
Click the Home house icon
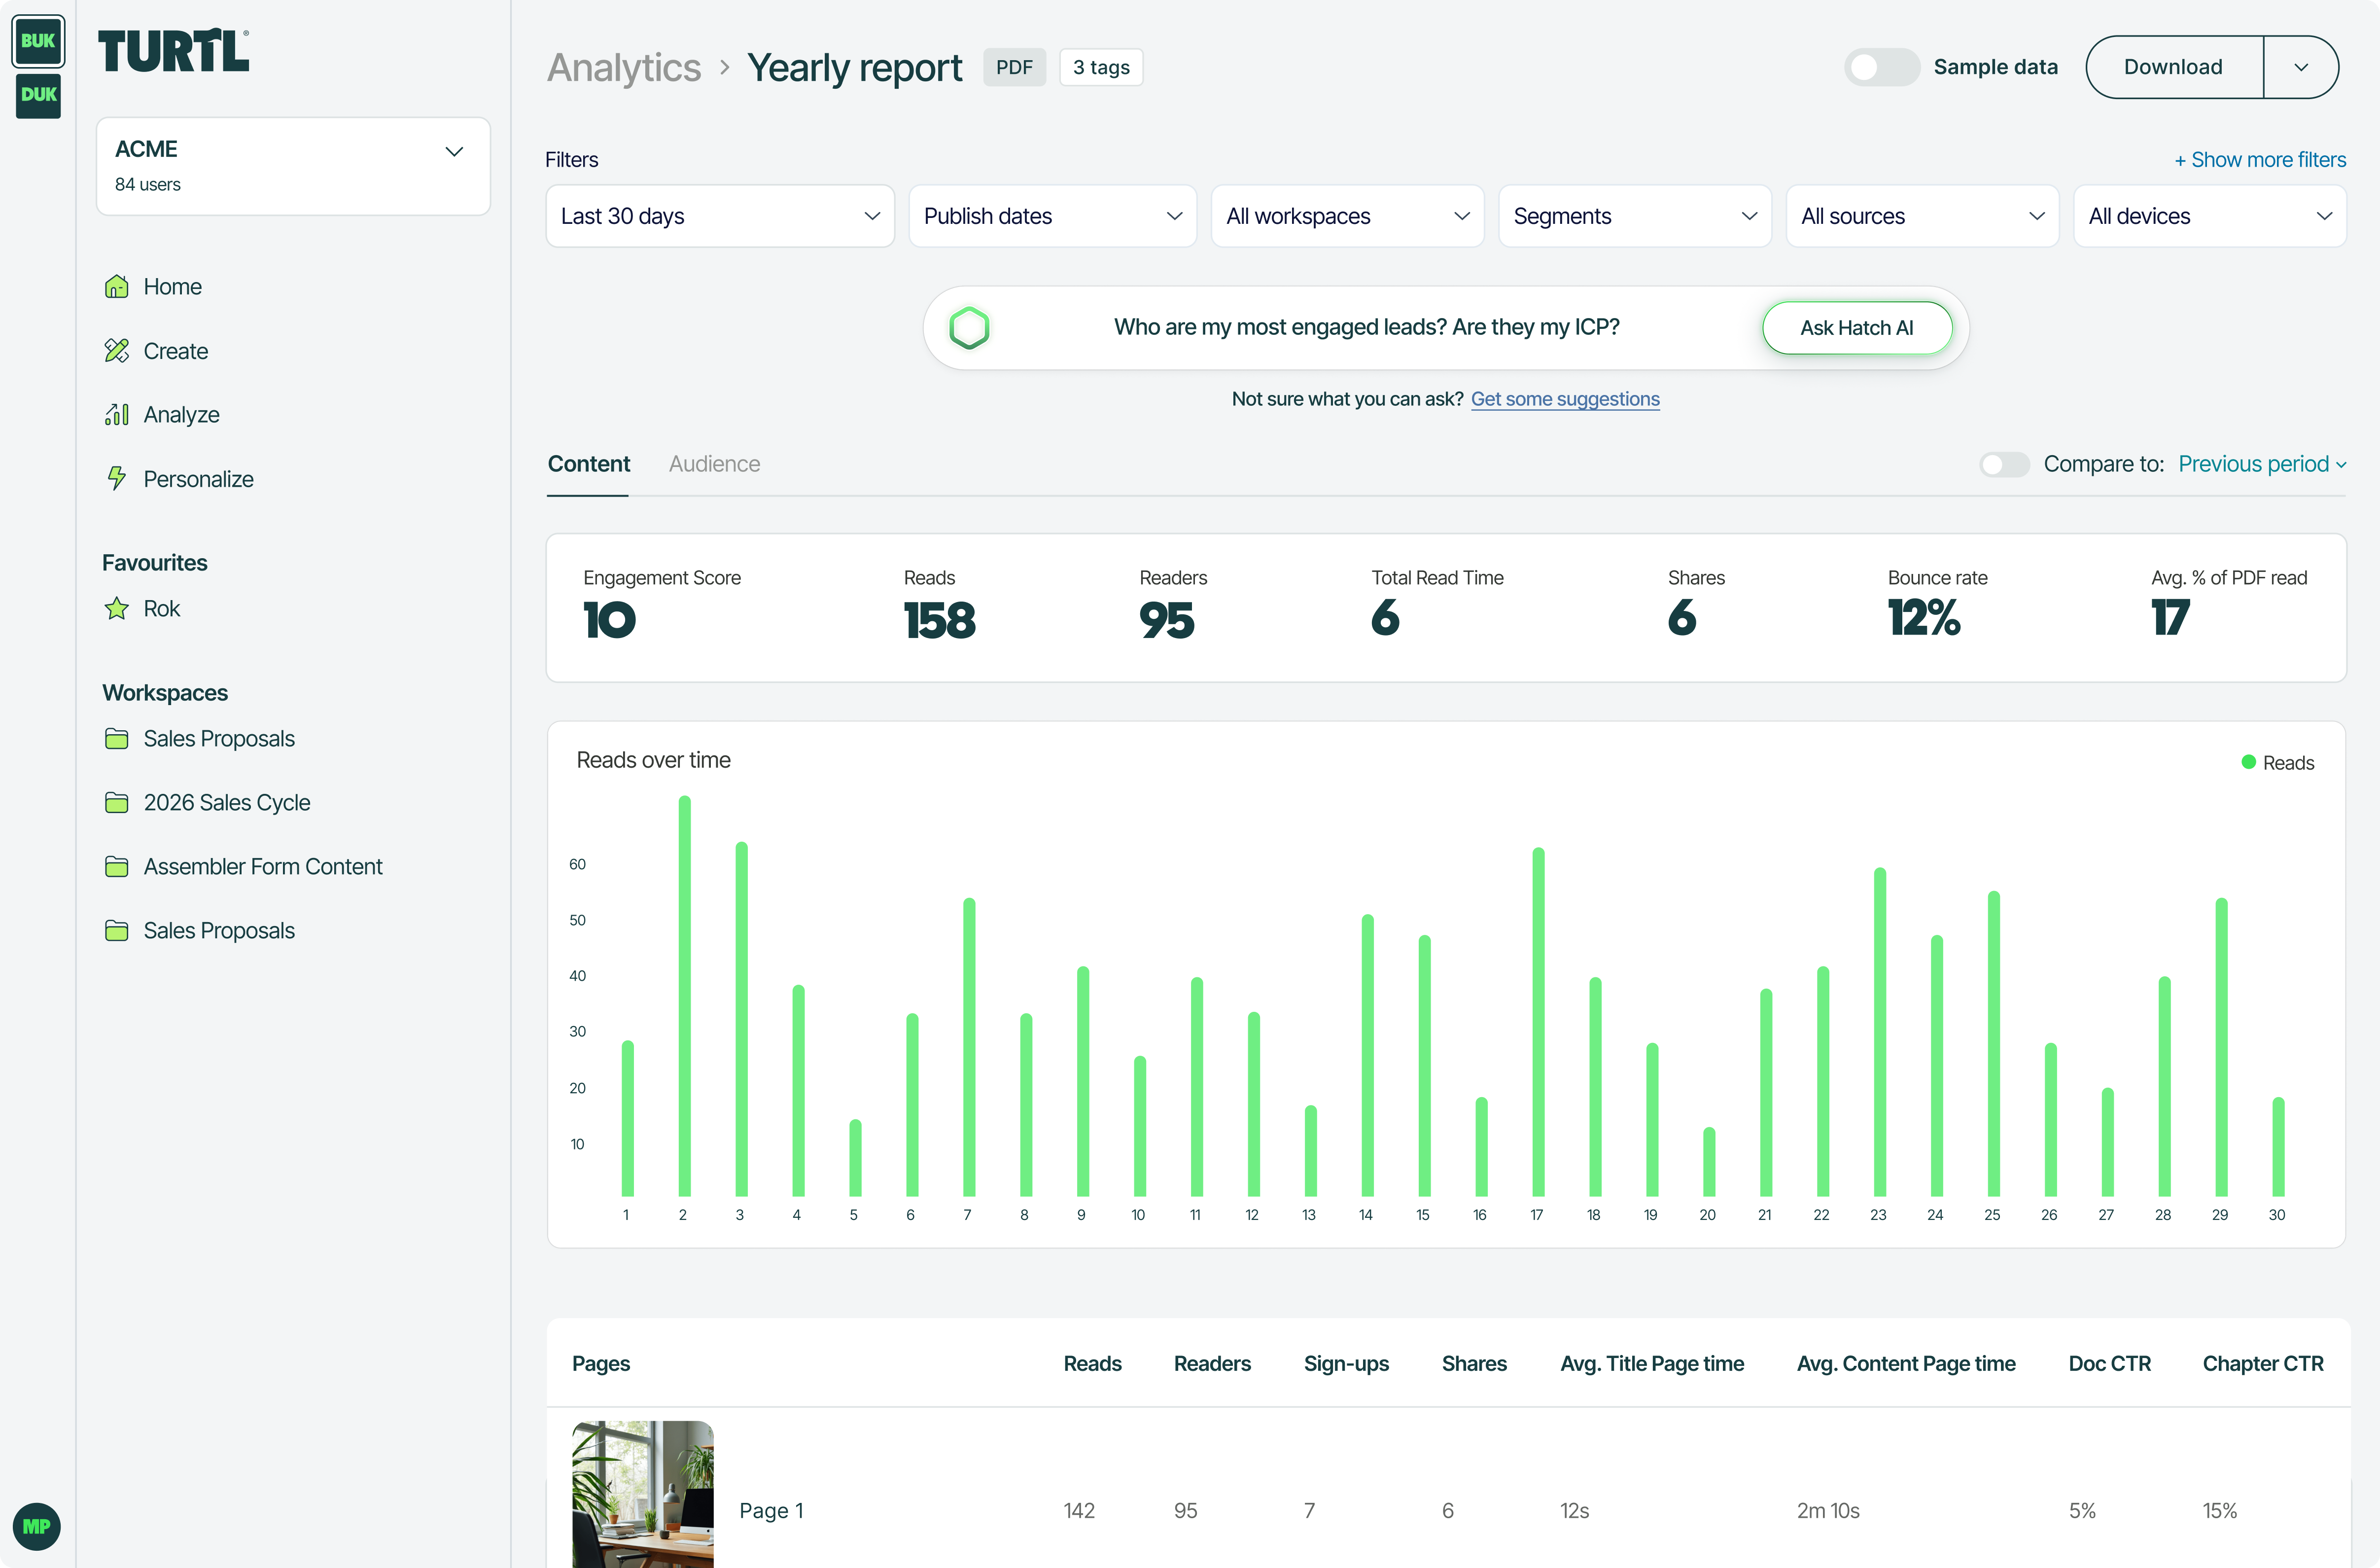pos(117,287)
